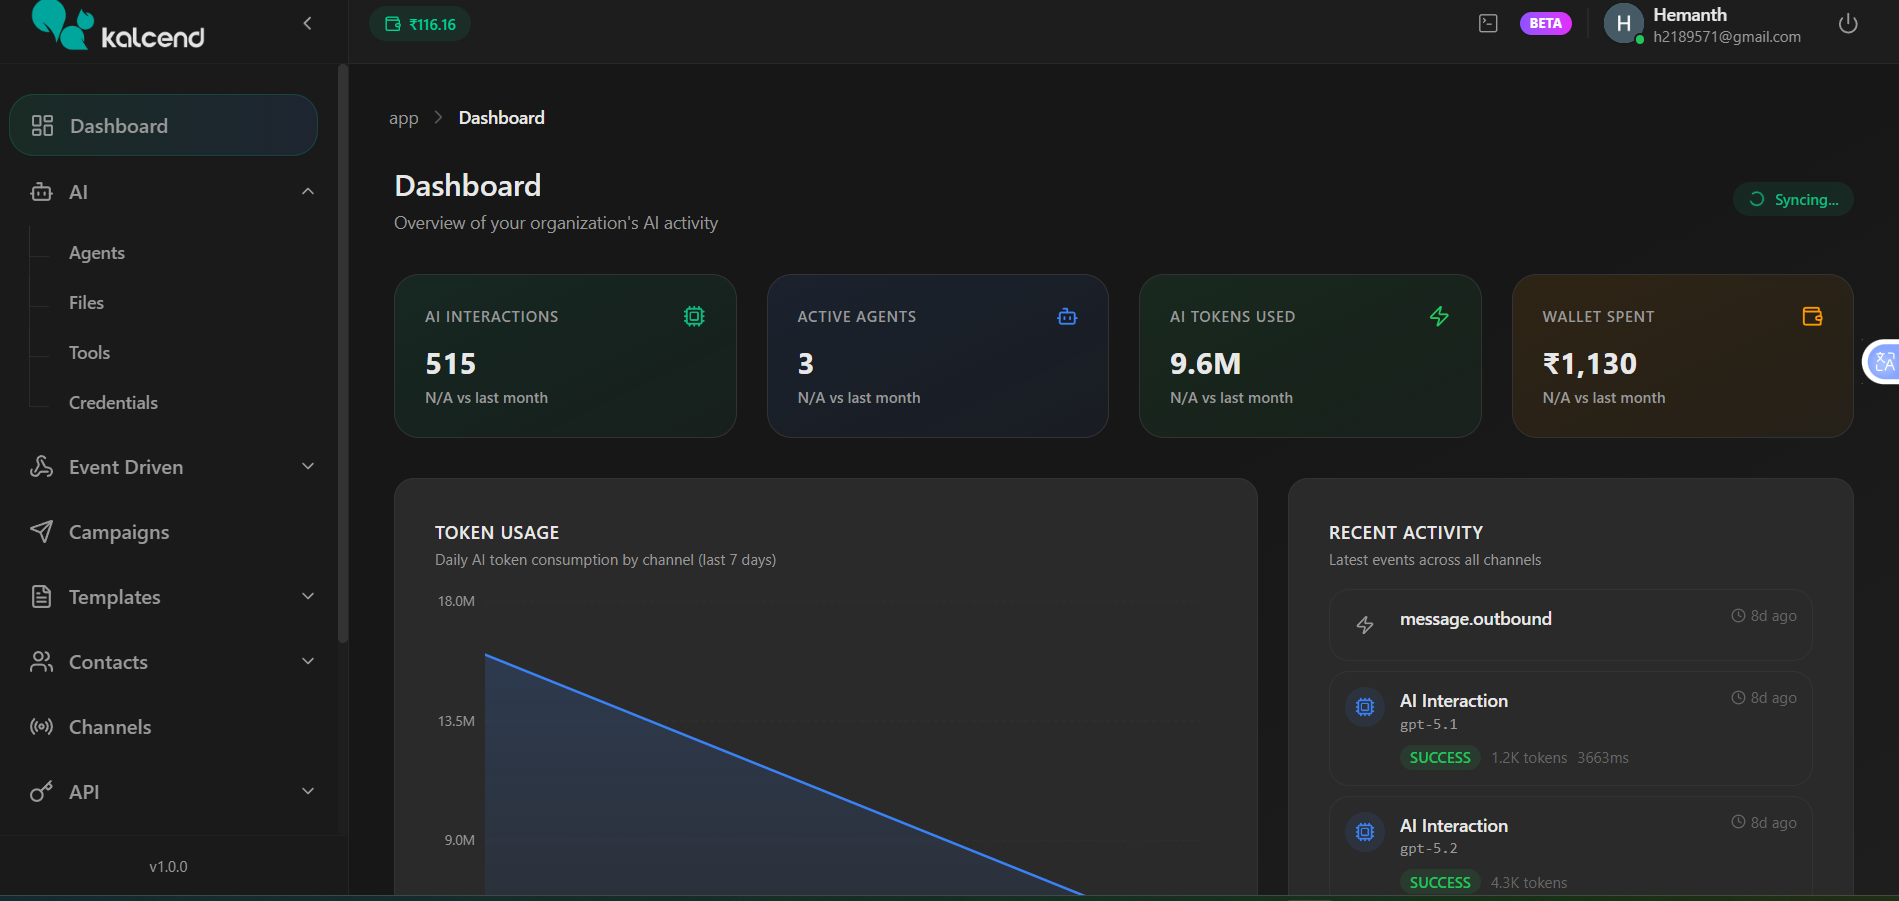Open the Active Agents 3 card

(x=937, y=356)
